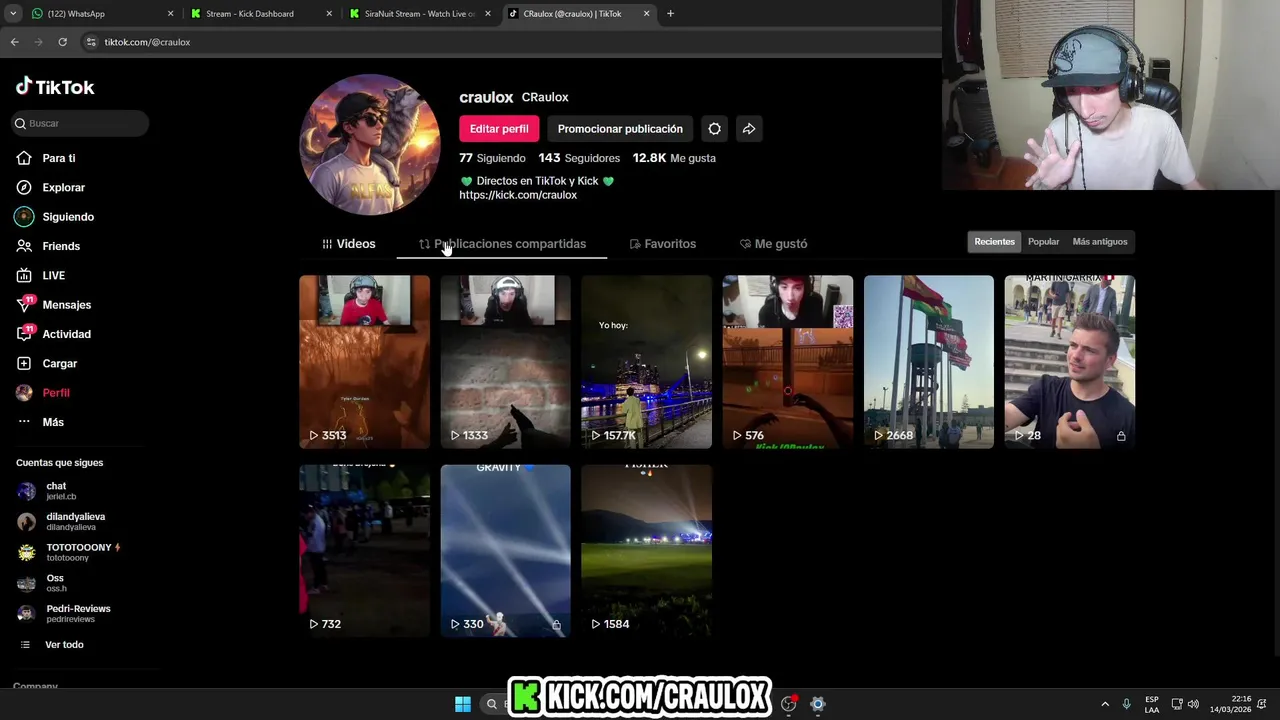
Task: Expand the Más sidebar option
Action: [x=52, y=422]
